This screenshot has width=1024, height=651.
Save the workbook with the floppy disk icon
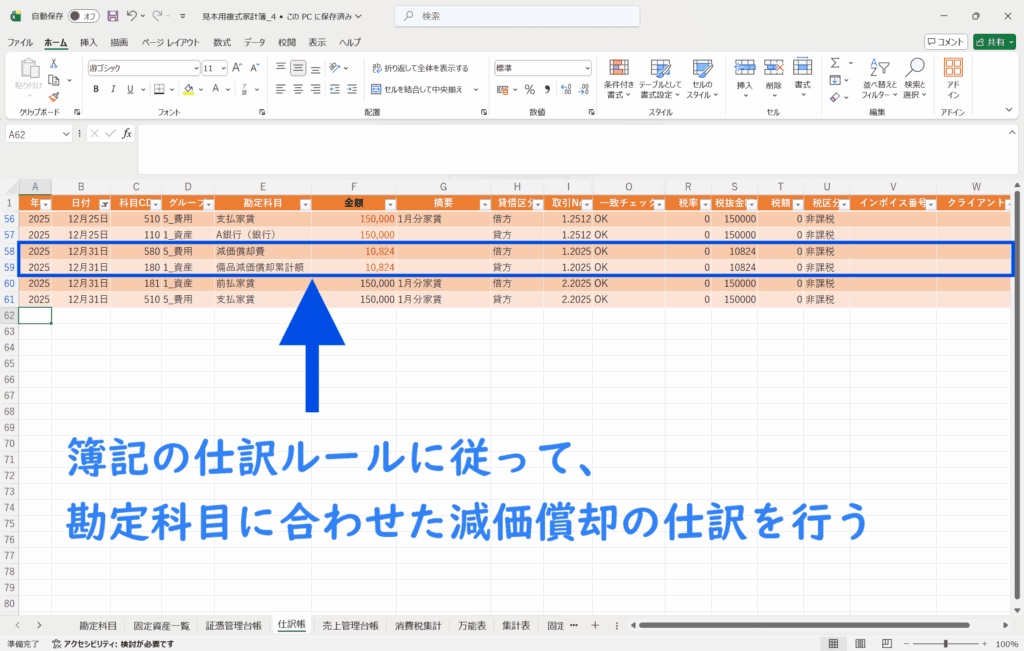coord(112,16)
